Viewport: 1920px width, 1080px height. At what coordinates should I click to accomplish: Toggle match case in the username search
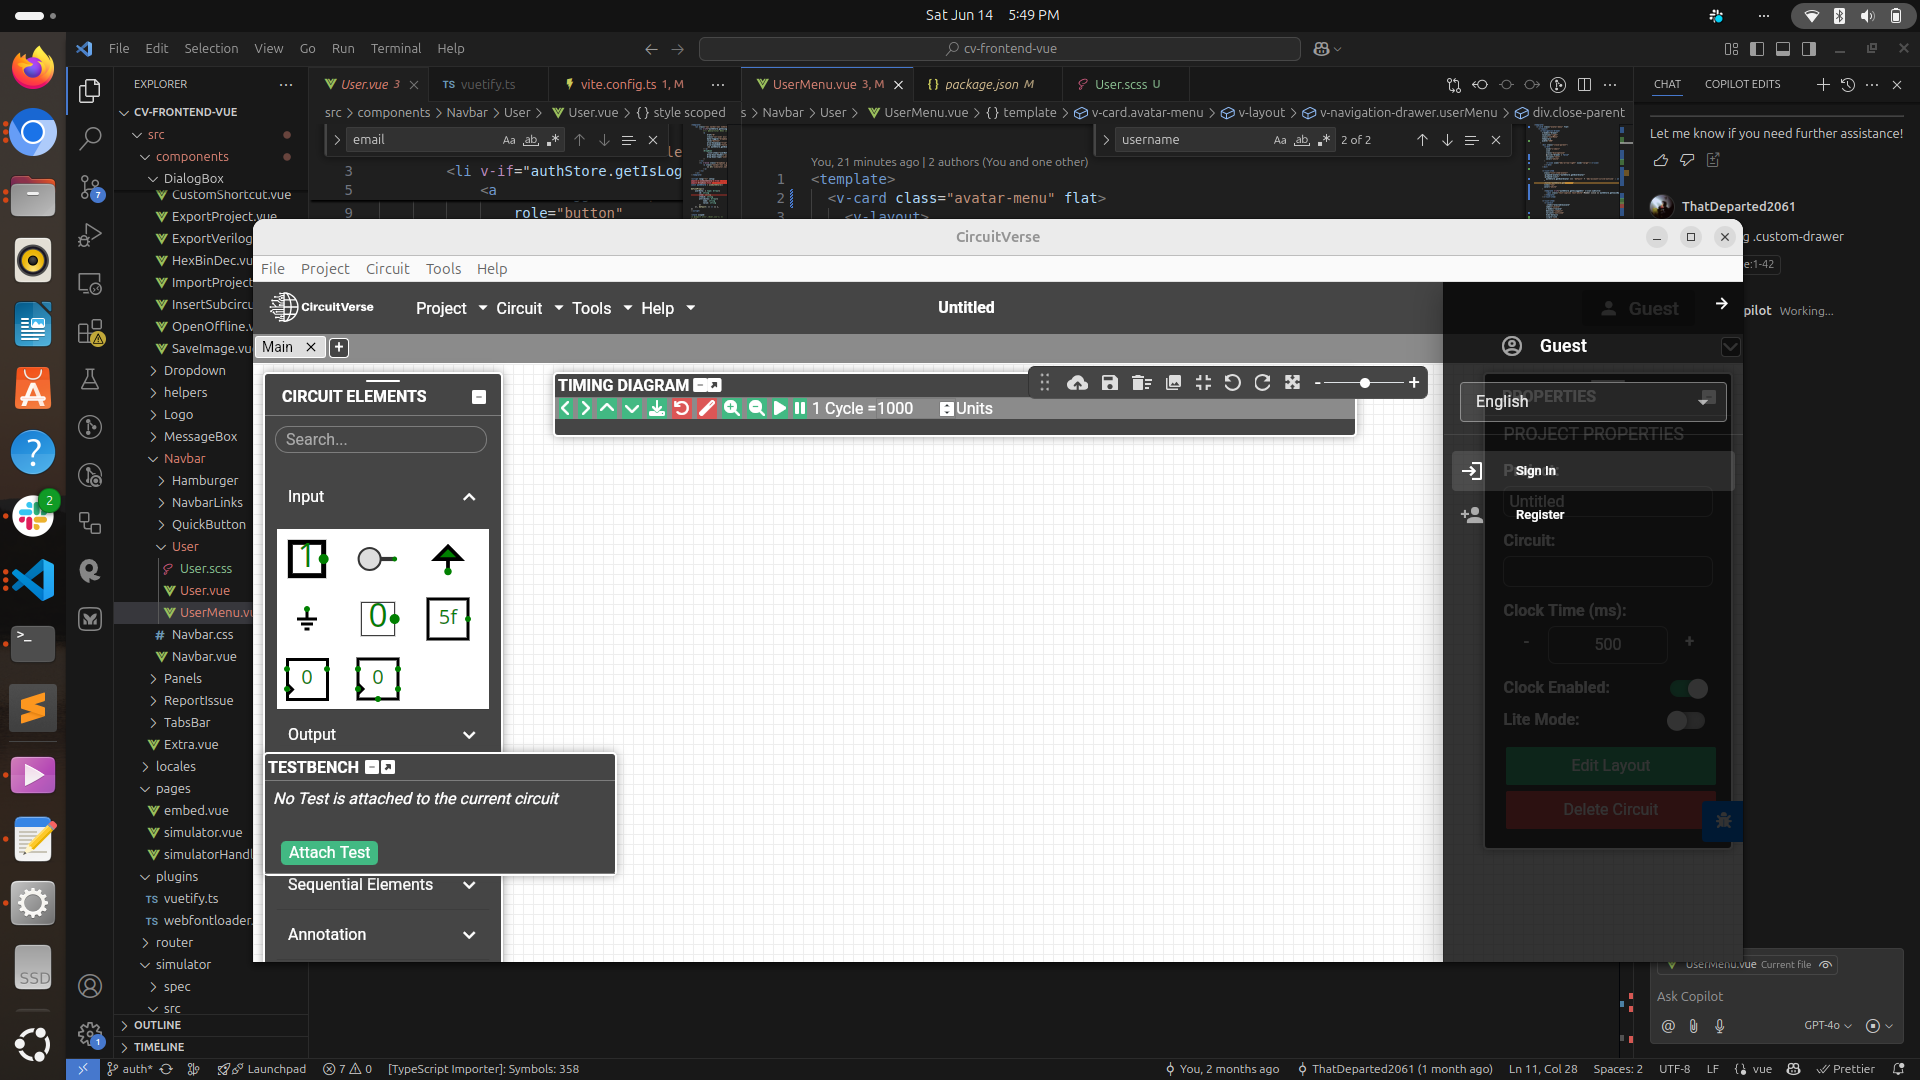pyautogui.click(x=1280, y=140)
